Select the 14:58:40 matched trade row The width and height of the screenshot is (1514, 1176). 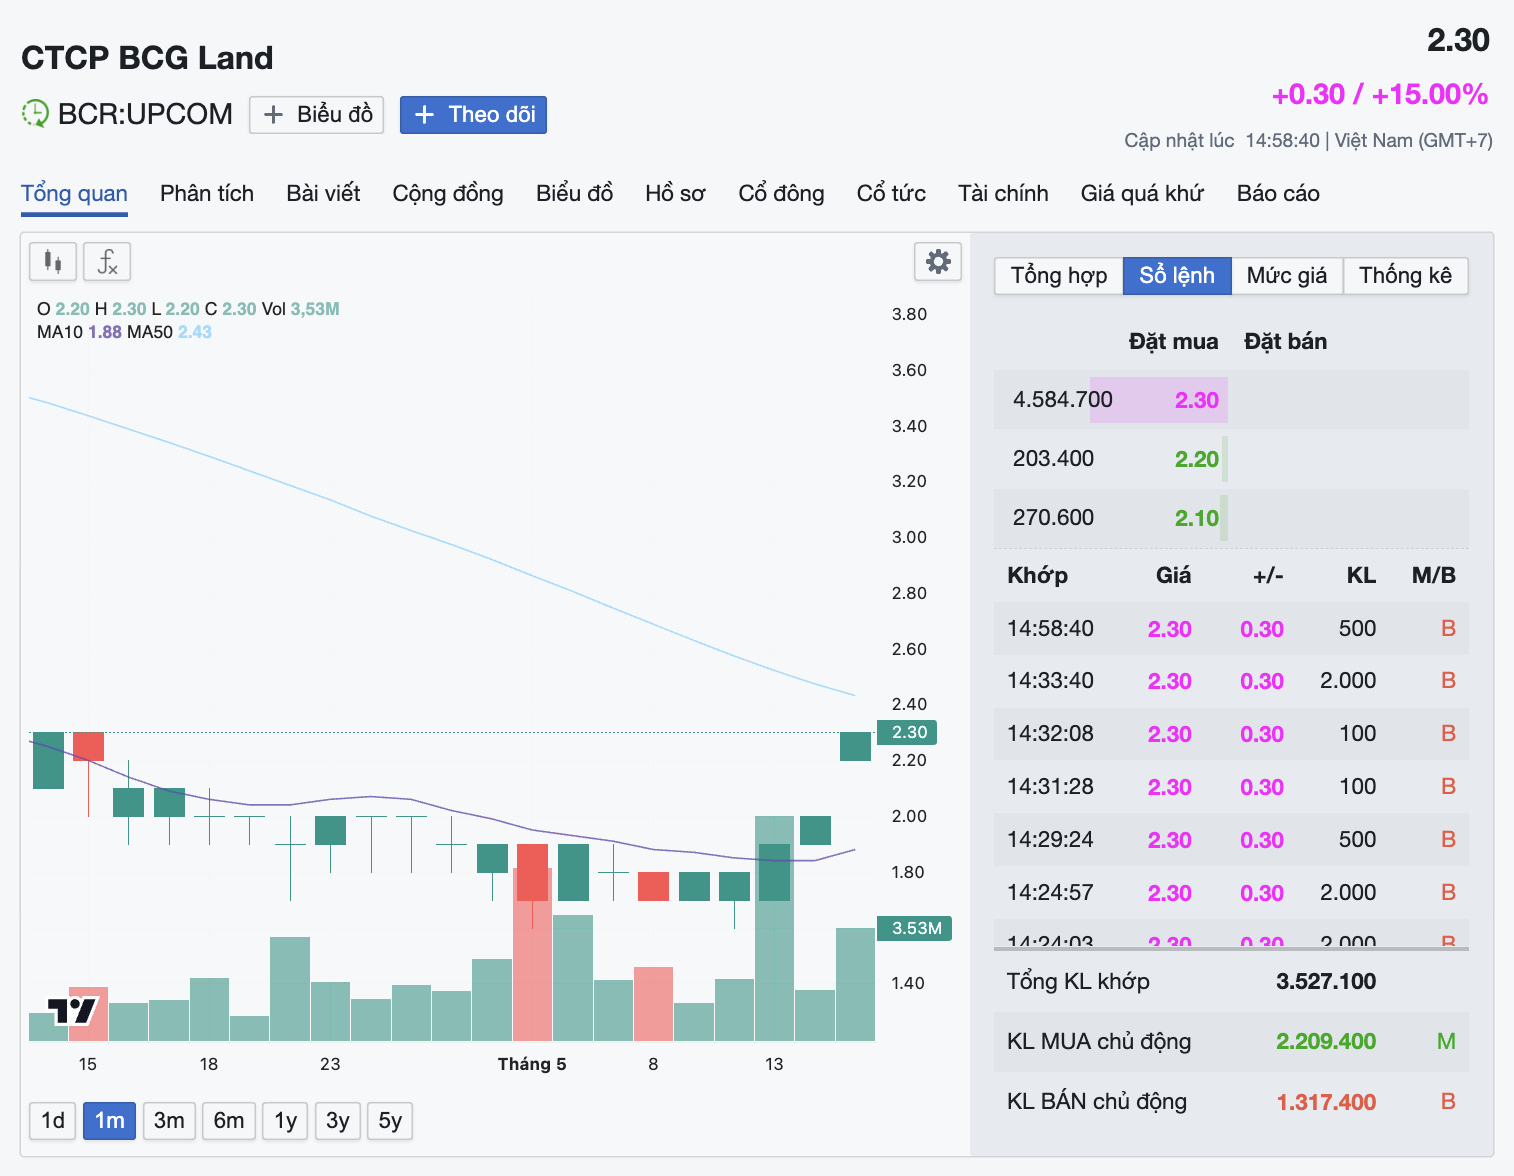(x=1231, y=629)
